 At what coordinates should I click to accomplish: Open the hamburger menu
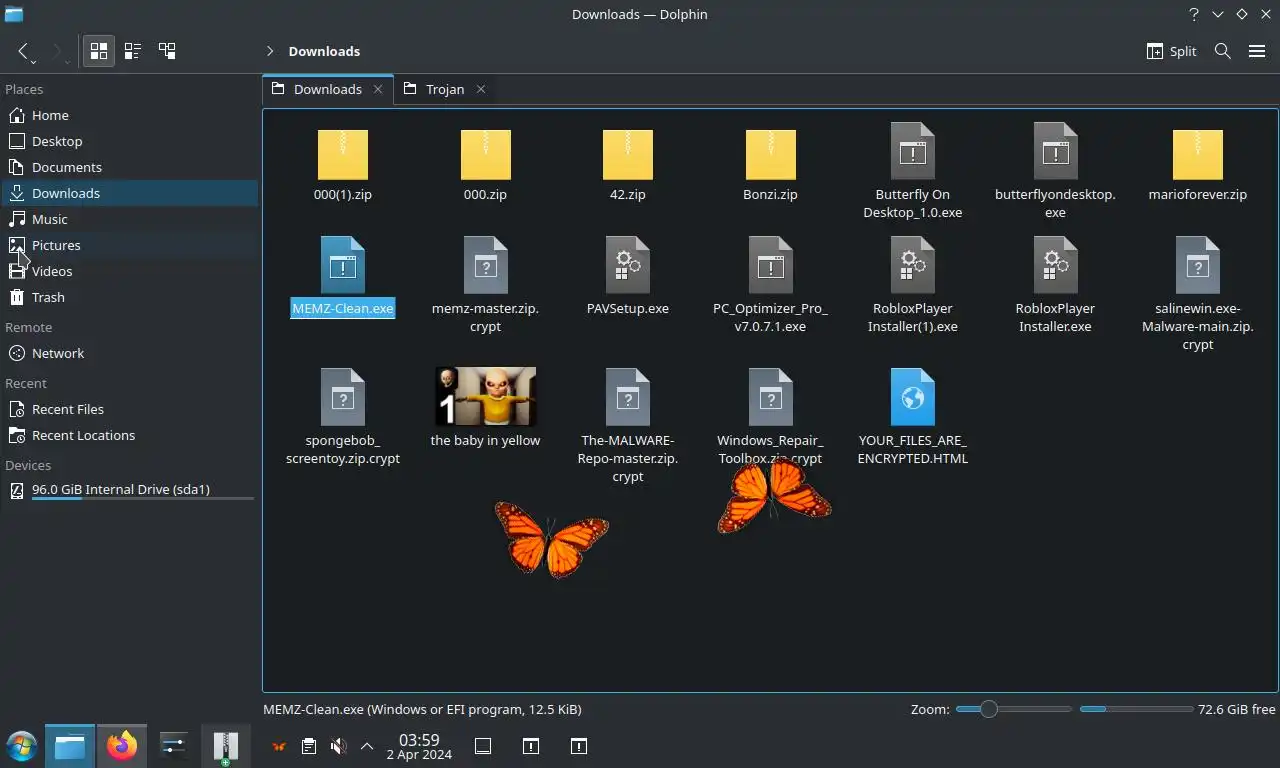point(1257,51)
